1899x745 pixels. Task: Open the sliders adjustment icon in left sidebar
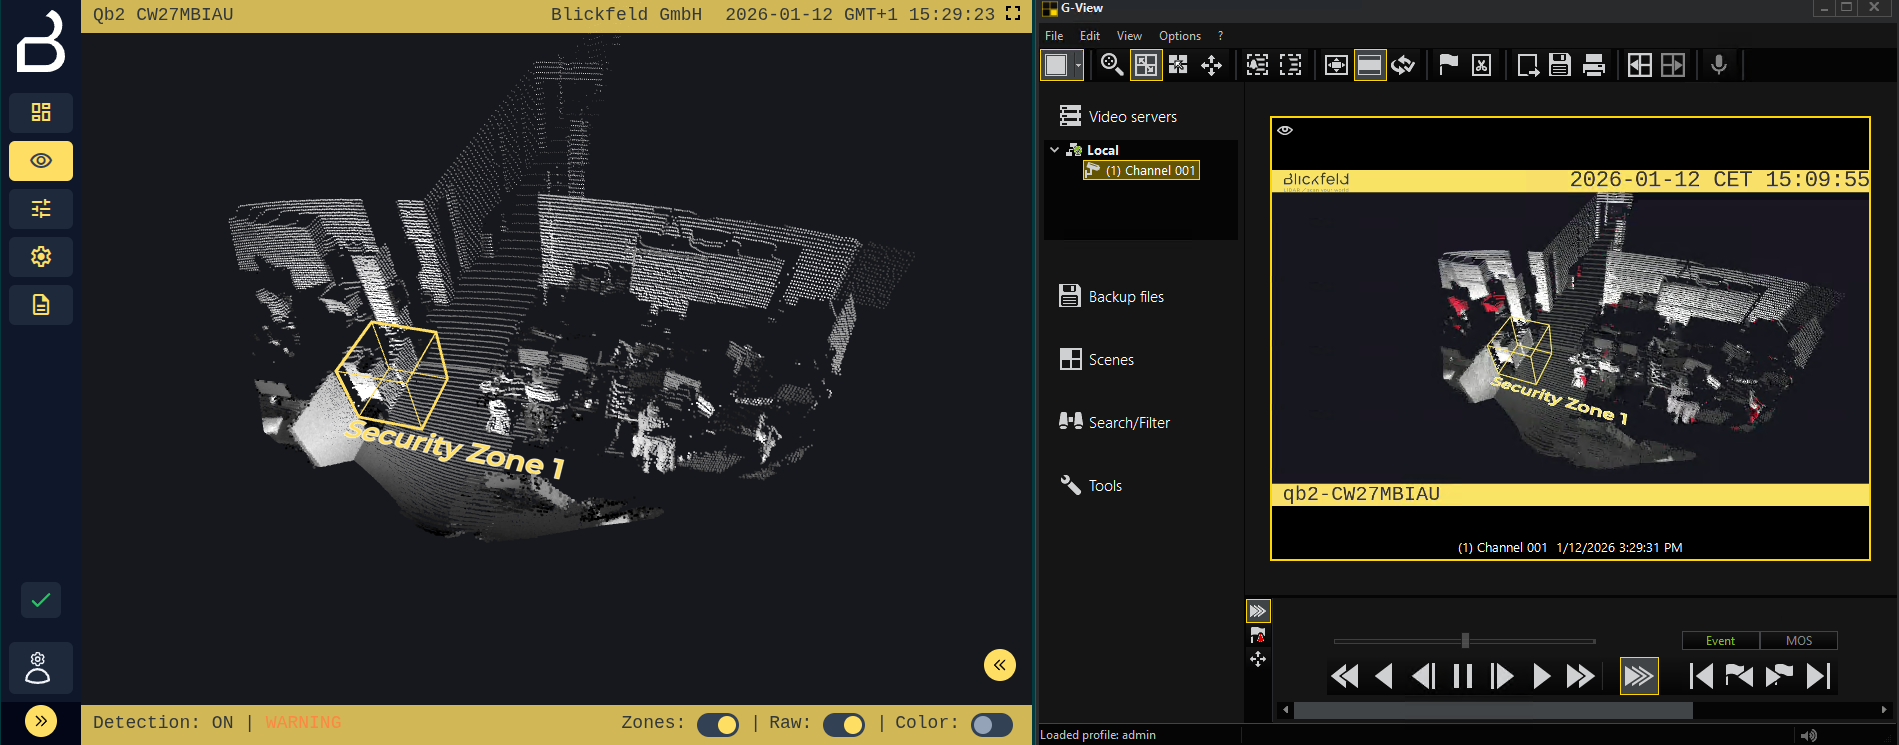[41, 208]
